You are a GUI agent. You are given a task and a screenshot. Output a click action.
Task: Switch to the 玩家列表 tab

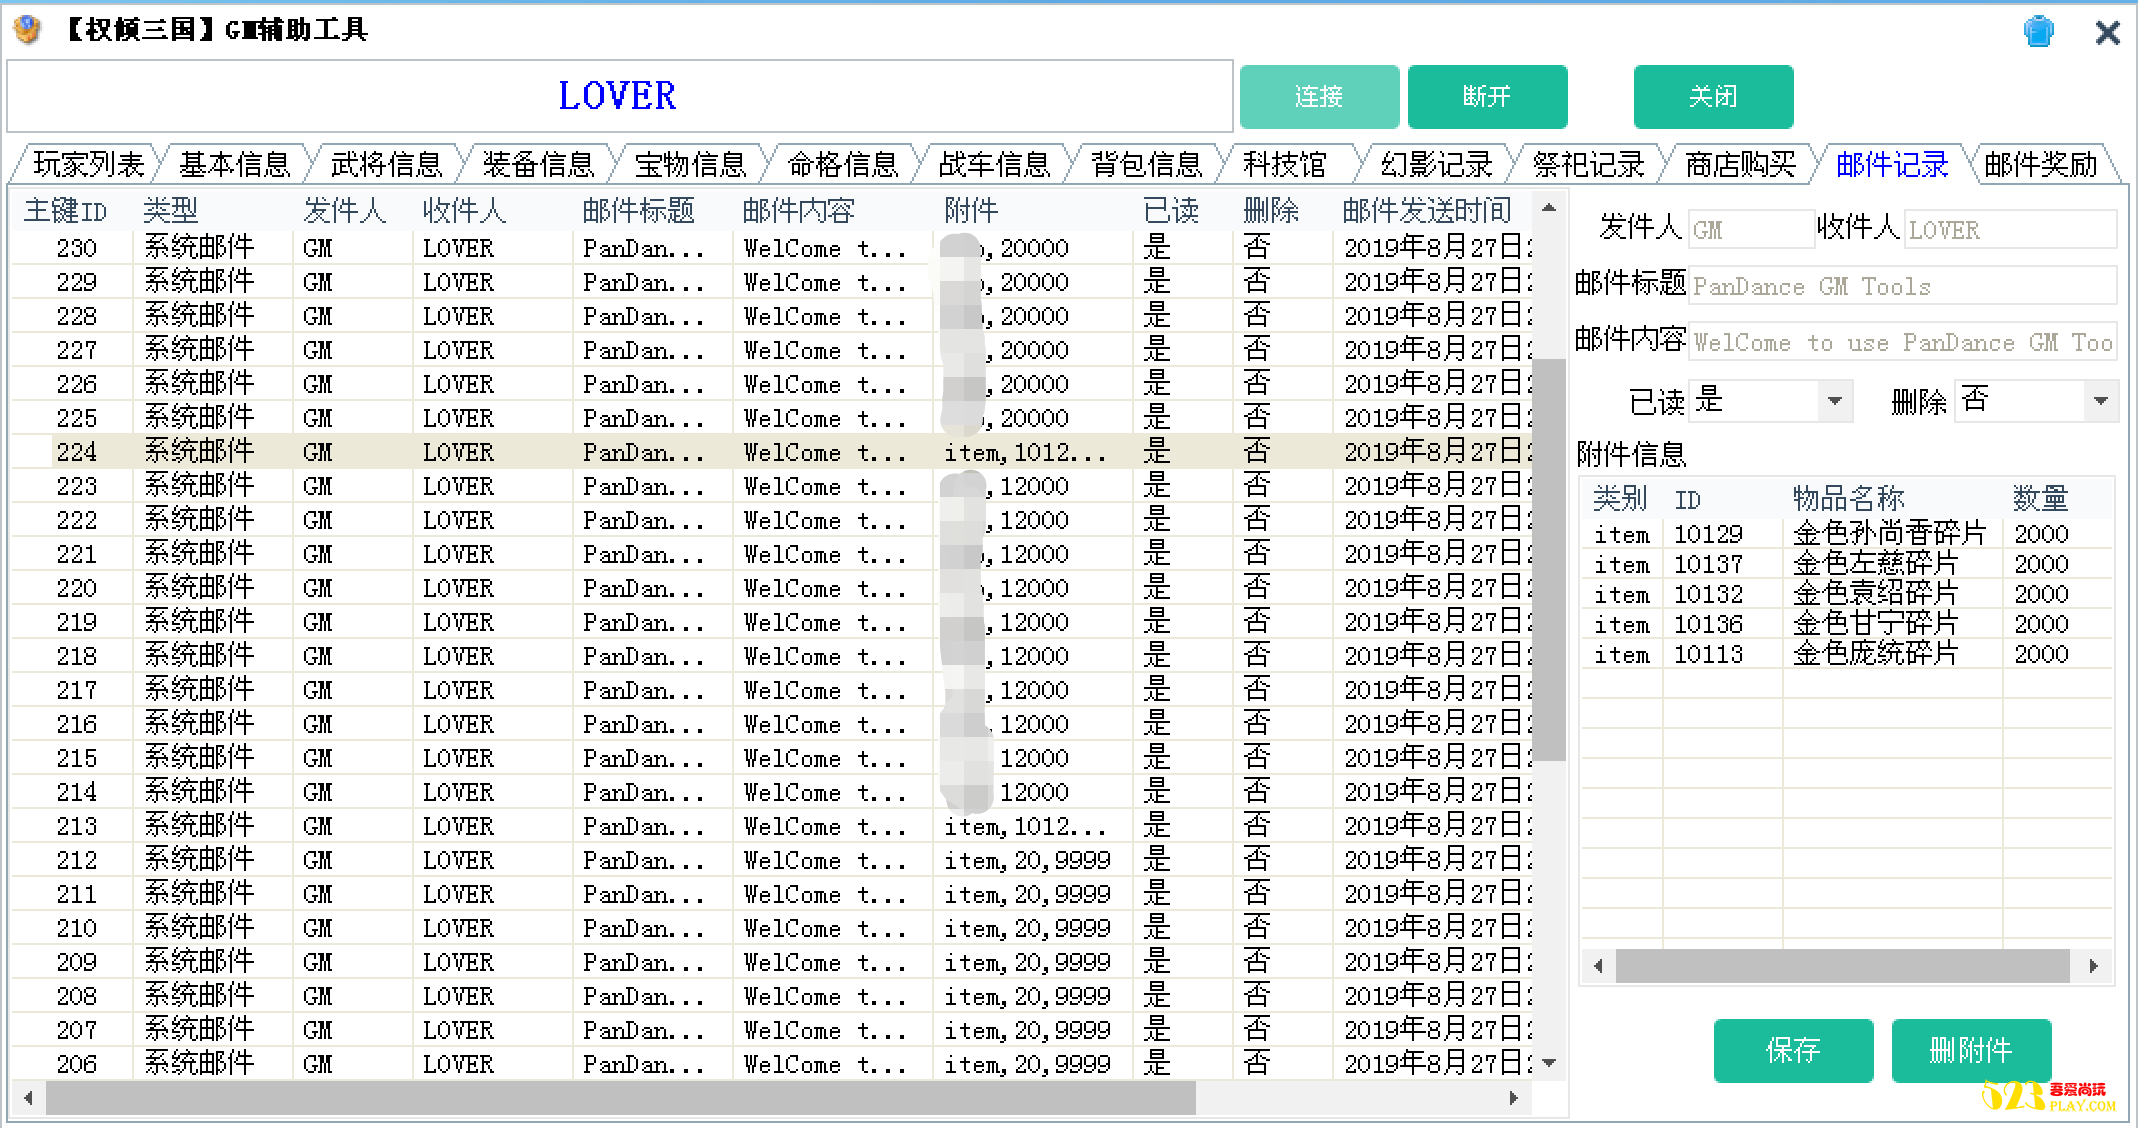coord(88,164)
